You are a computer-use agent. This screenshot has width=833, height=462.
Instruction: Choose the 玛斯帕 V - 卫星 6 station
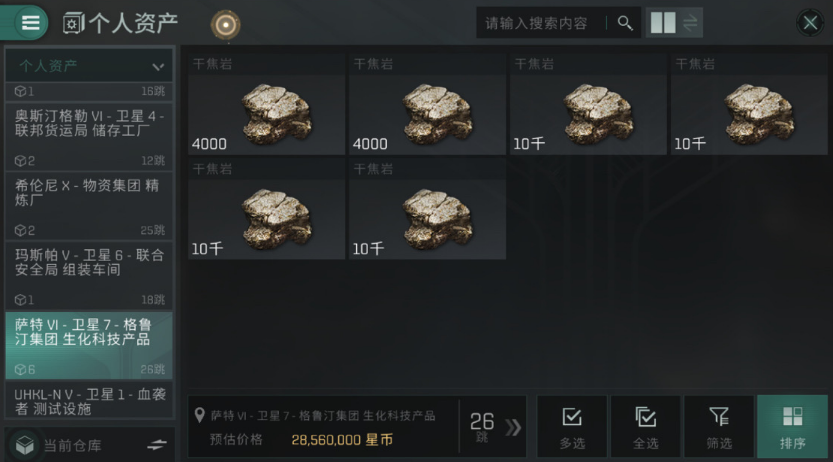point(89,275)
